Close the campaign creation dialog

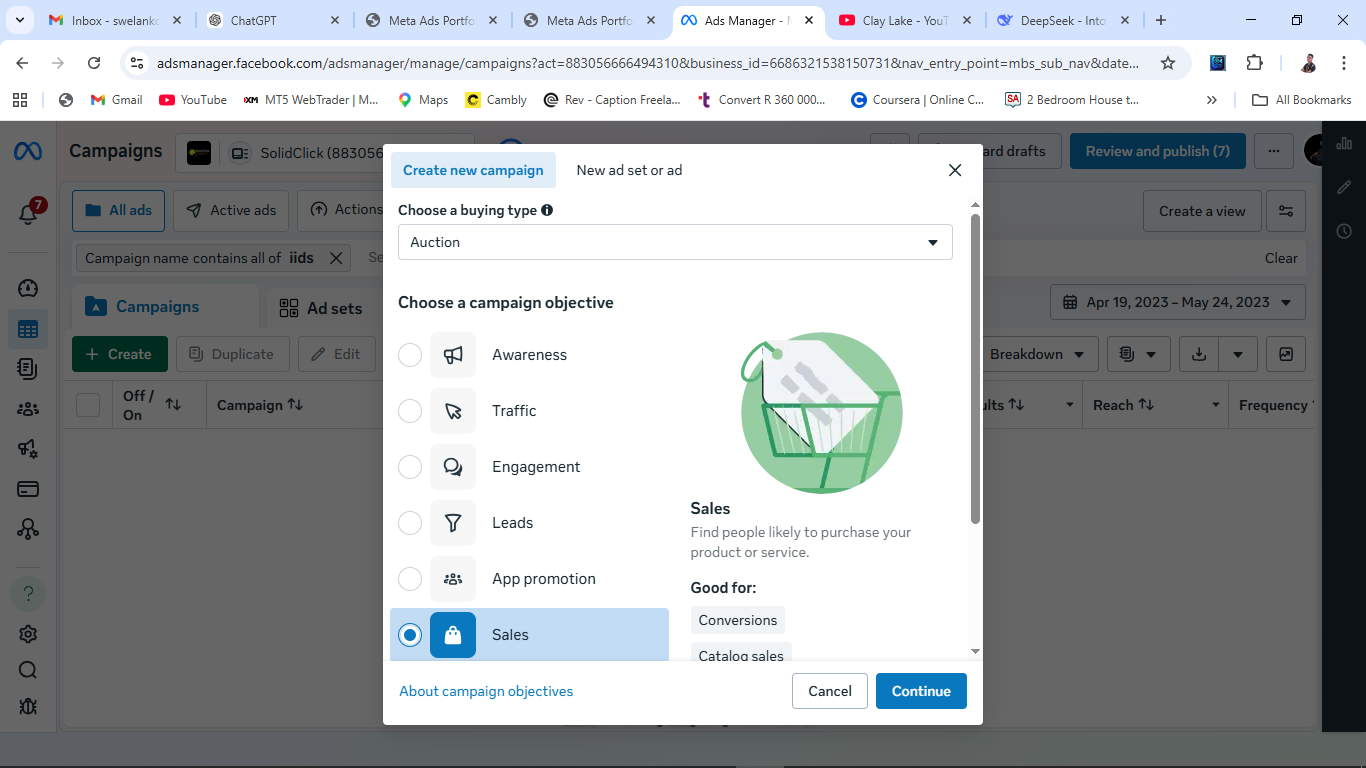coord(955,170)
